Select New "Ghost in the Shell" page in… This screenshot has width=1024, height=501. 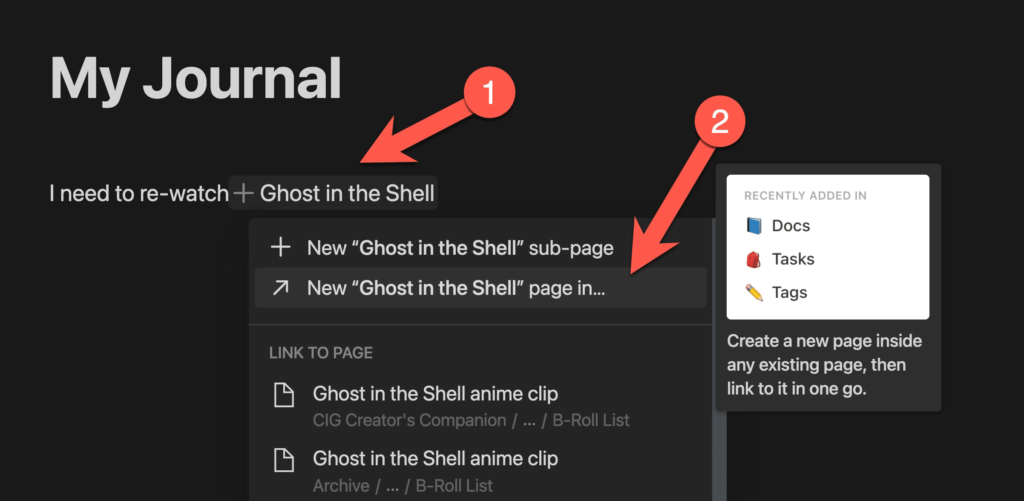456,288
